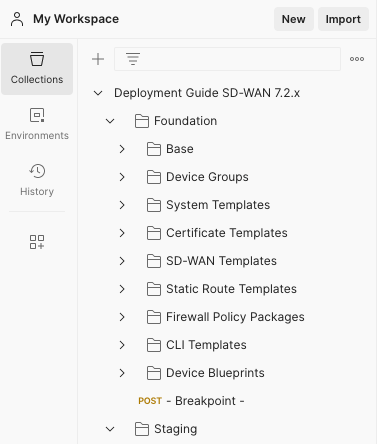
Task: Click the collections search filter field
Action: (x=227, y=59)
